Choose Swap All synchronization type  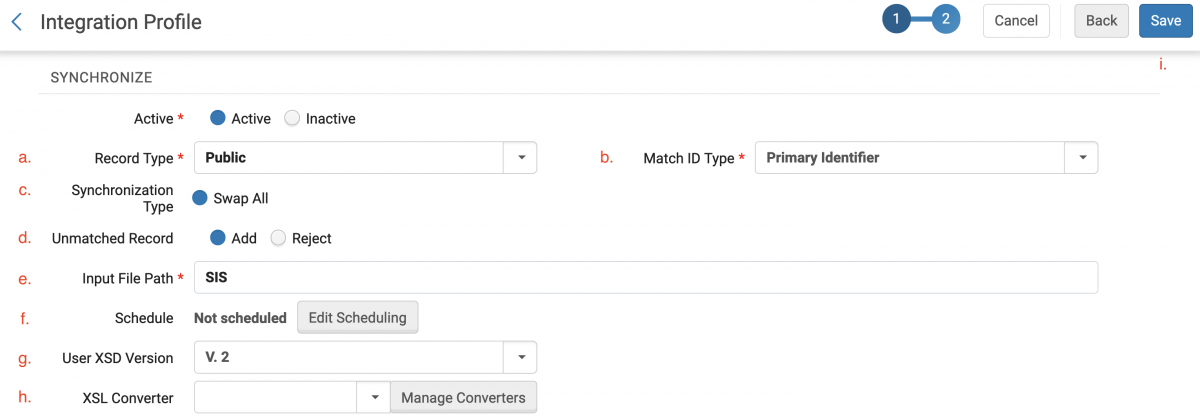[199, 198]
